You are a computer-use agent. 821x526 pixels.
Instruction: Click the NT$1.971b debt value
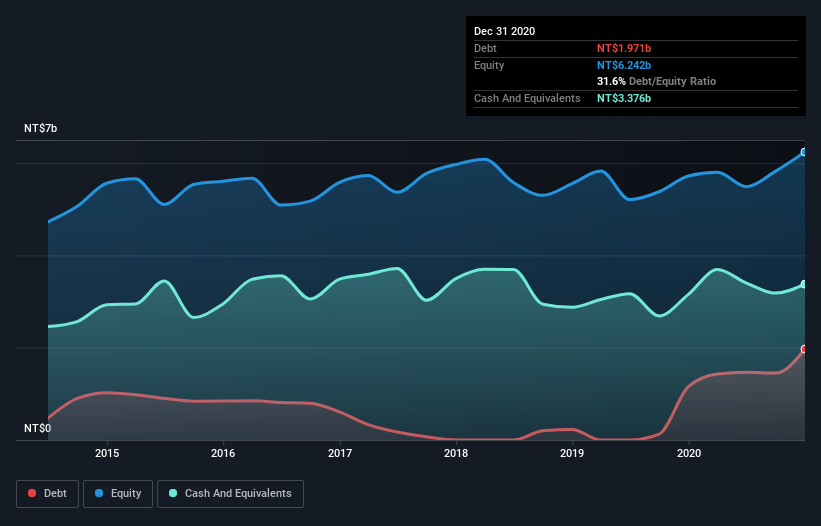(x=624, y=48)
